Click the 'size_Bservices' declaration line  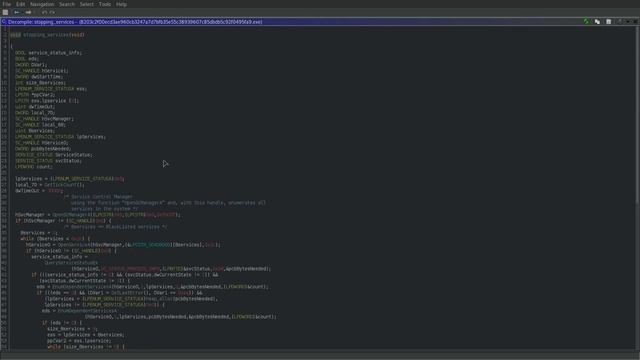[40, 83]
